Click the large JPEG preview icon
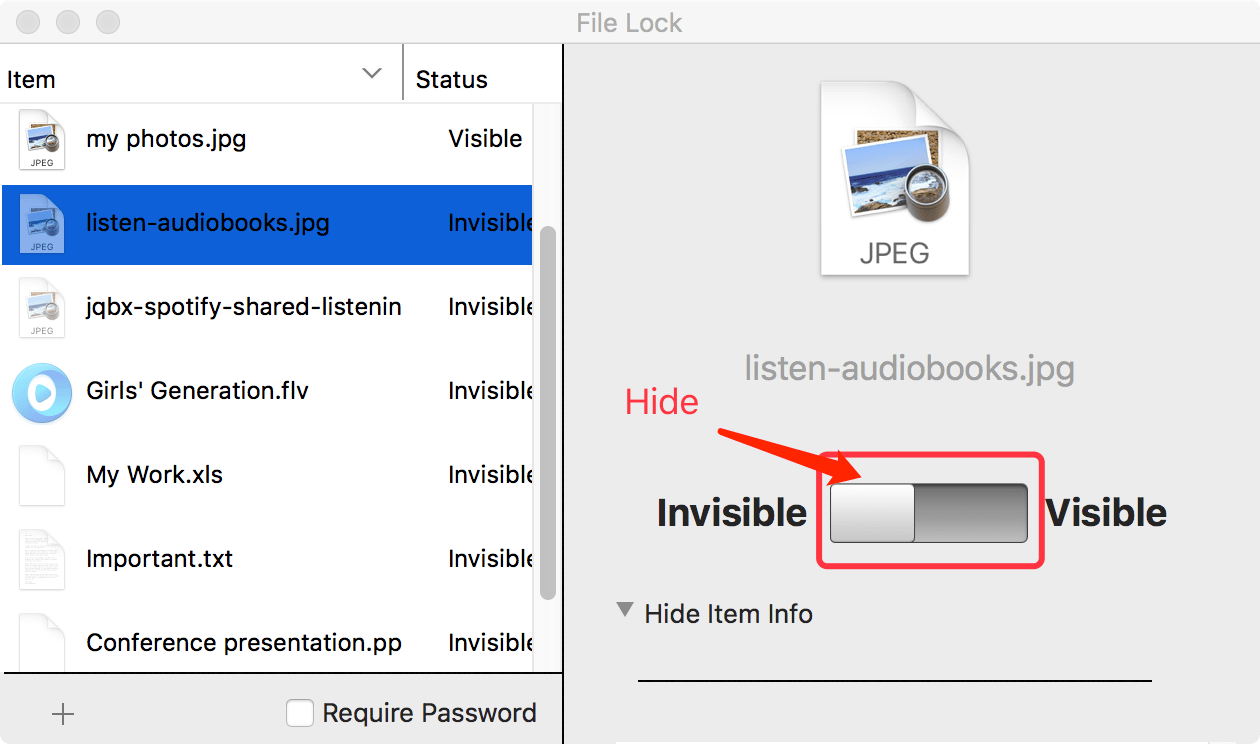The image size is (1260, 744). pos(893,178)
